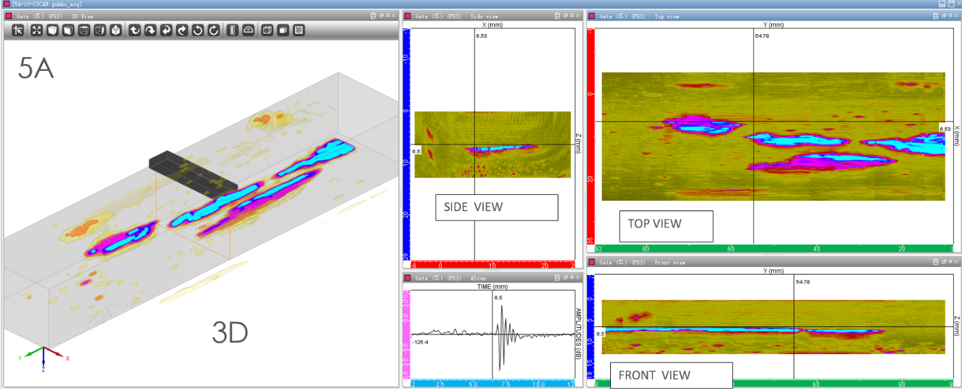Click the Top view panel title bar
Image resolution: width=962 pixels, height=391 pixels.
[771, 16]
